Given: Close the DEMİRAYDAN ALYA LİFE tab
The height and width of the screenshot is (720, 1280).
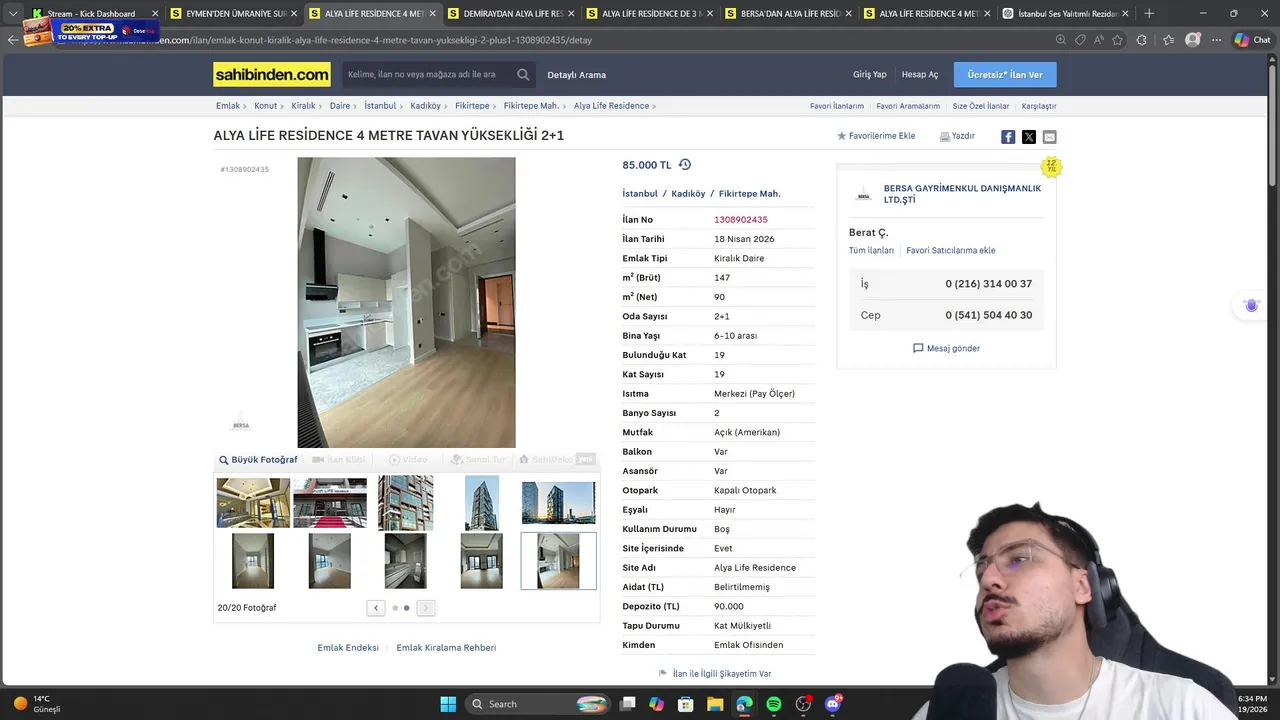Looking at the screenshot, I should pyautogui.click(x=570, y=14).
